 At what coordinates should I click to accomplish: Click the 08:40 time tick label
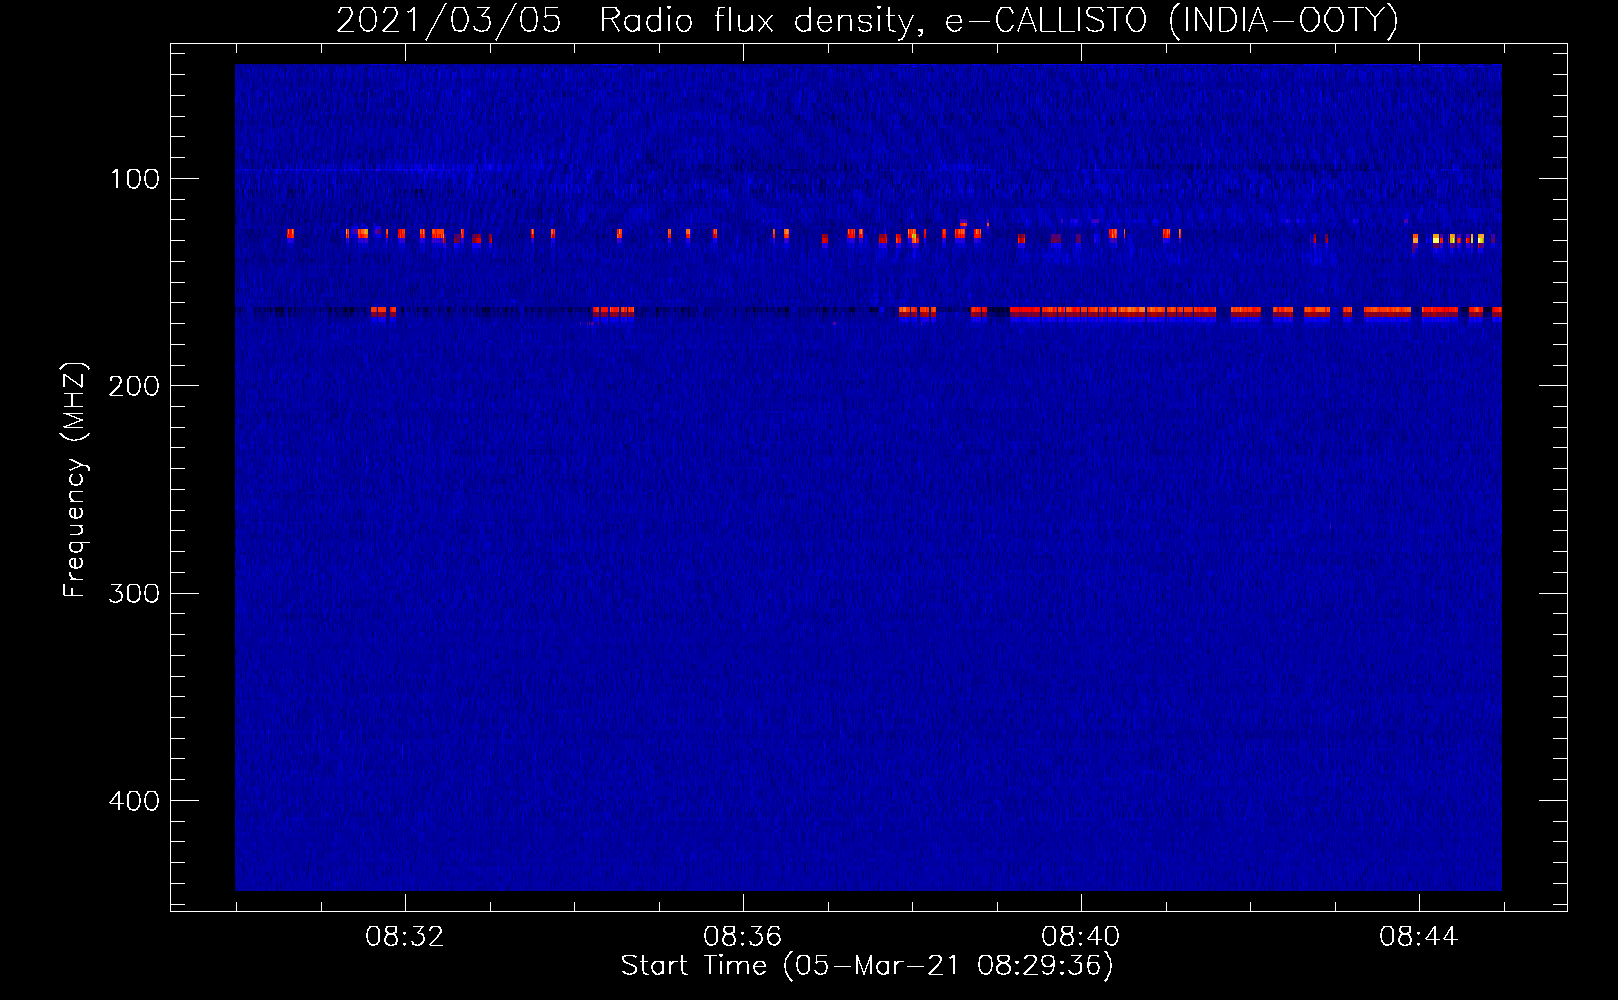1081,937
